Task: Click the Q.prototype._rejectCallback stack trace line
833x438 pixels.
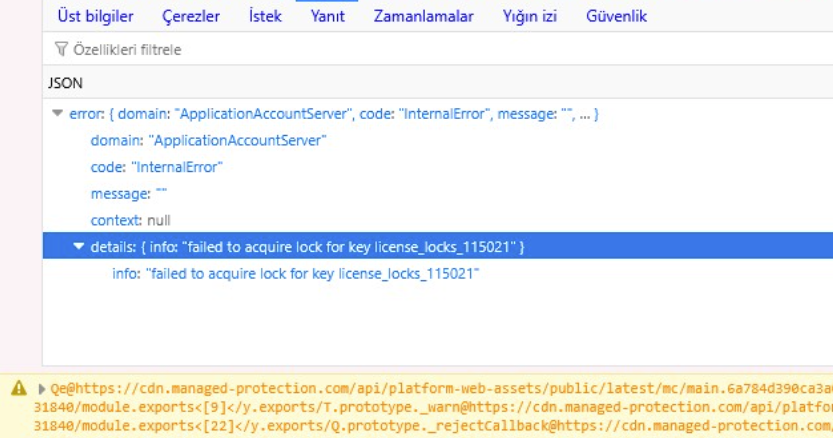Action: 434,426
